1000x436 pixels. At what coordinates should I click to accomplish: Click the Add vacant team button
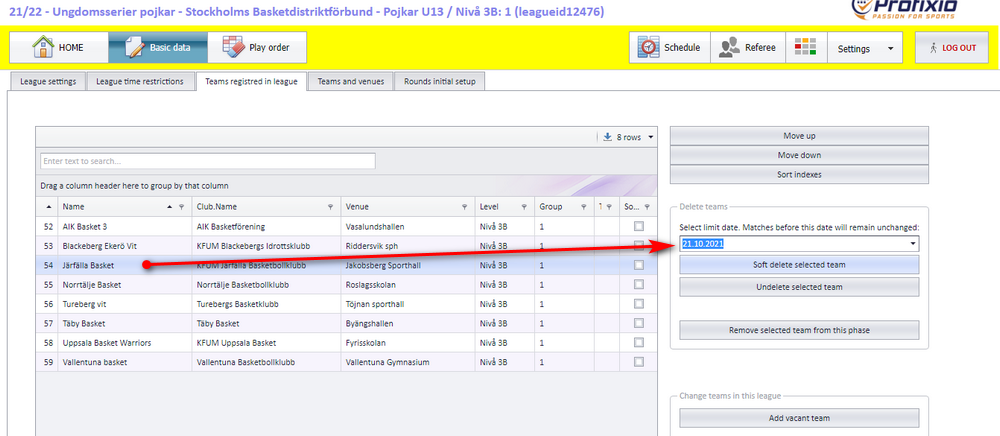pos(799,418)
